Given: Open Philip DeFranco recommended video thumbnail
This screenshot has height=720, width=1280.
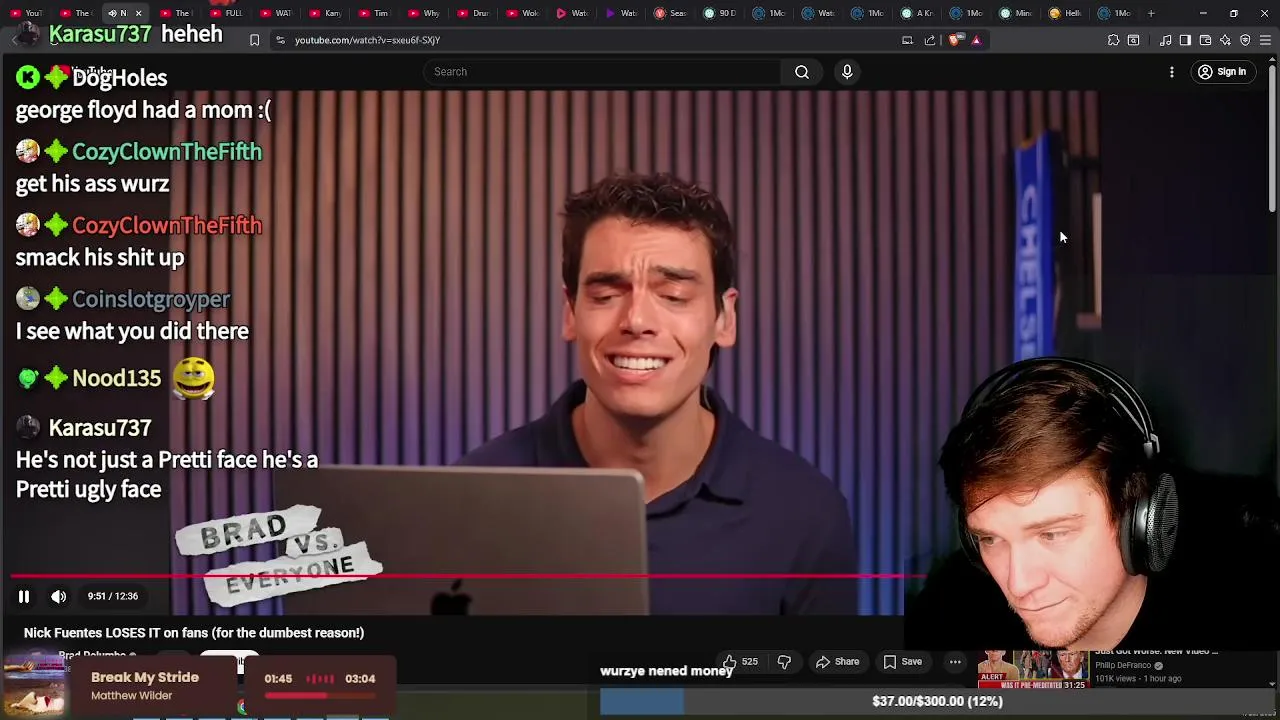Looking at the screenshot, I should [1032, 669].
